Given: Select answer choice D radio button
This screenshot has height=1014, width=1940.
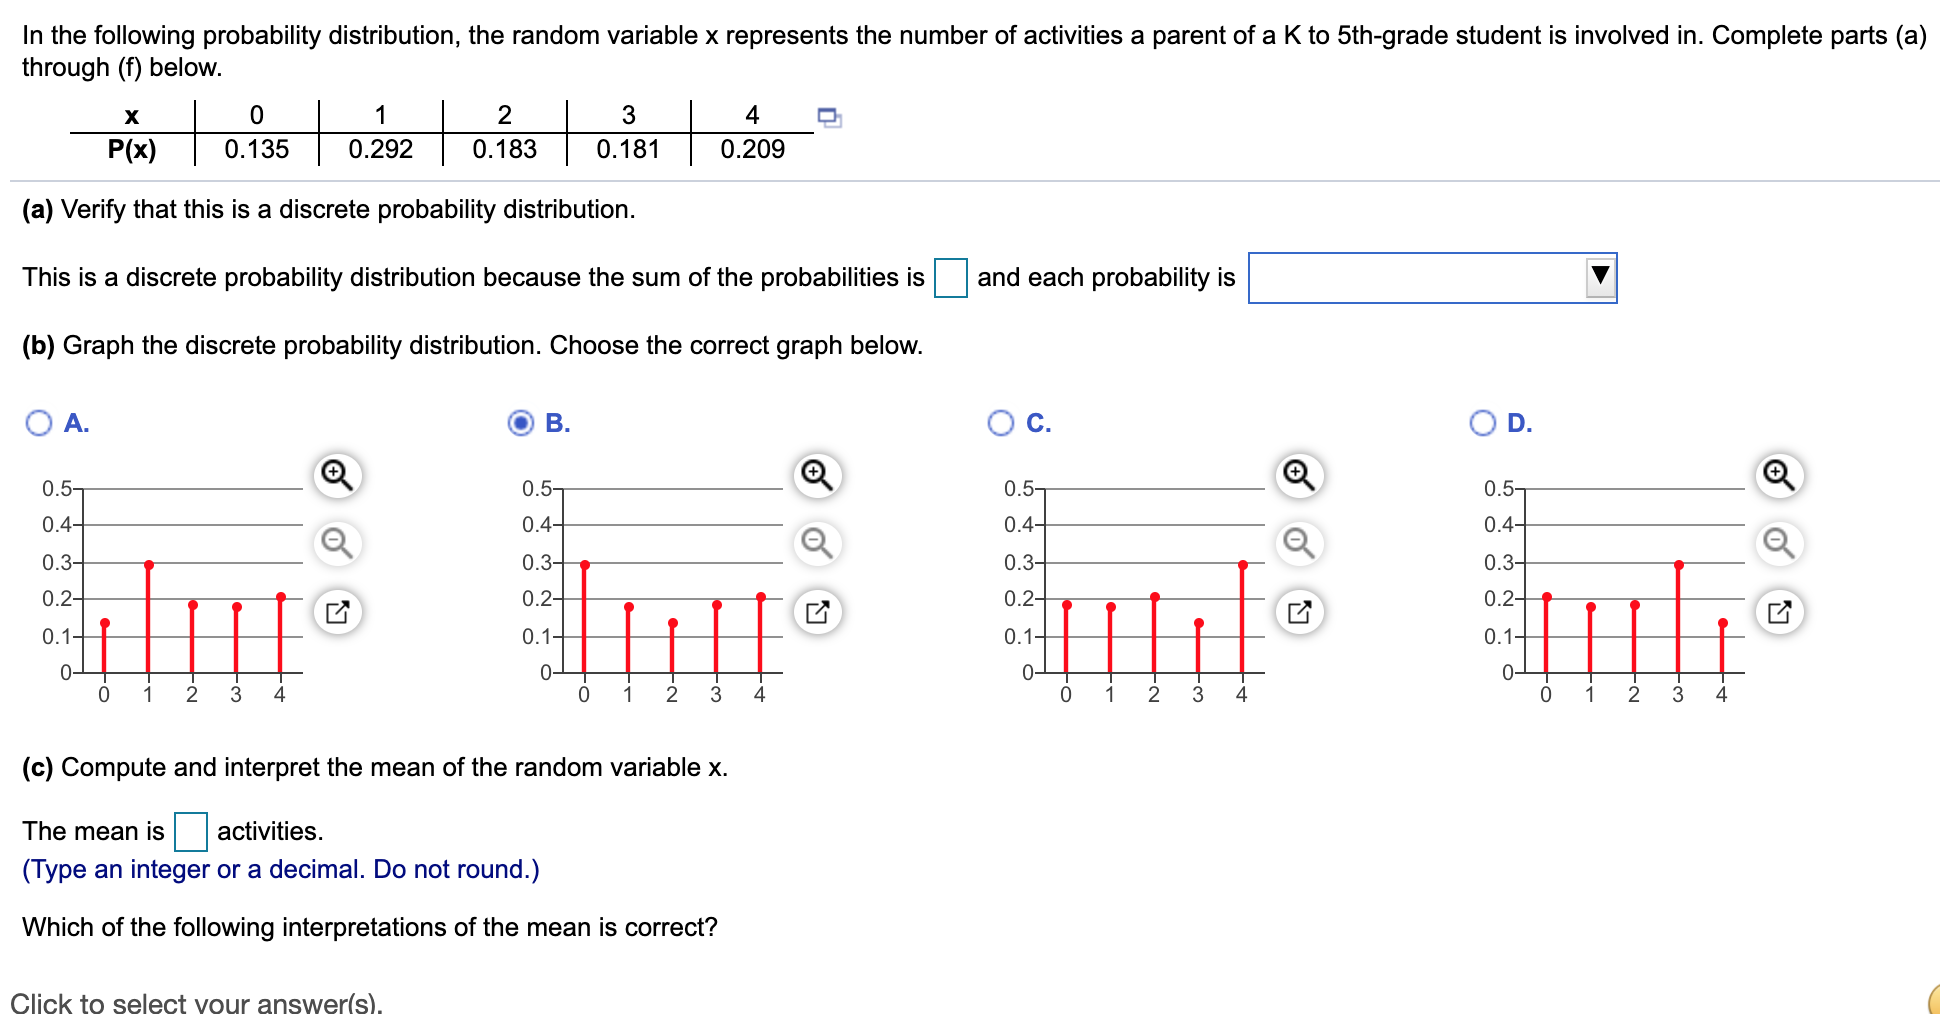Looking at the screenshot, I should 1482,423.
